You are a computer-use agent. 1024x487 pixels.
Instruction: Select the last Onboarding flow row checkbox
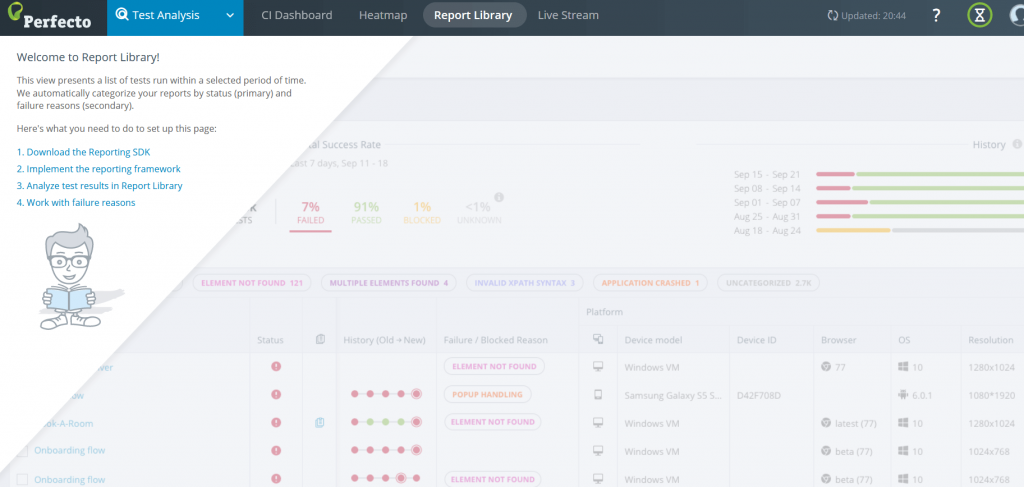(22, 479)
